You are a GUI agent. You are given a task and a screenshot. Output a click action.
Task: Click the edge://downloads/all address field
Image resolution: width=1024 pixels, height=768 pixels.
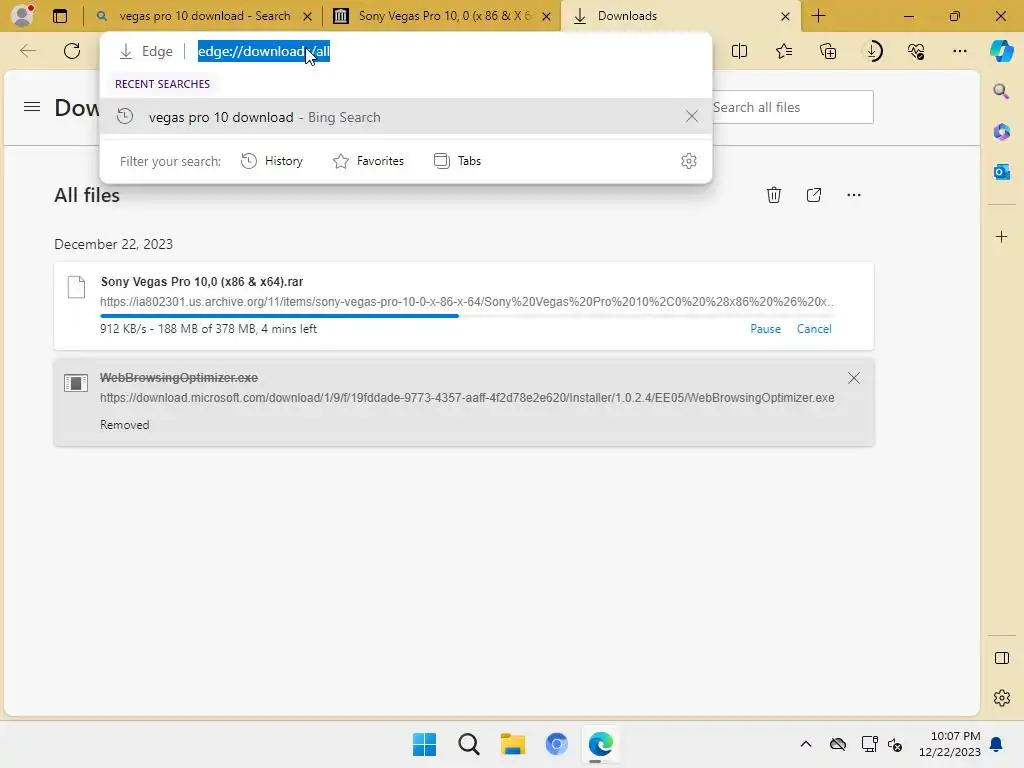[x=264, y=51]
